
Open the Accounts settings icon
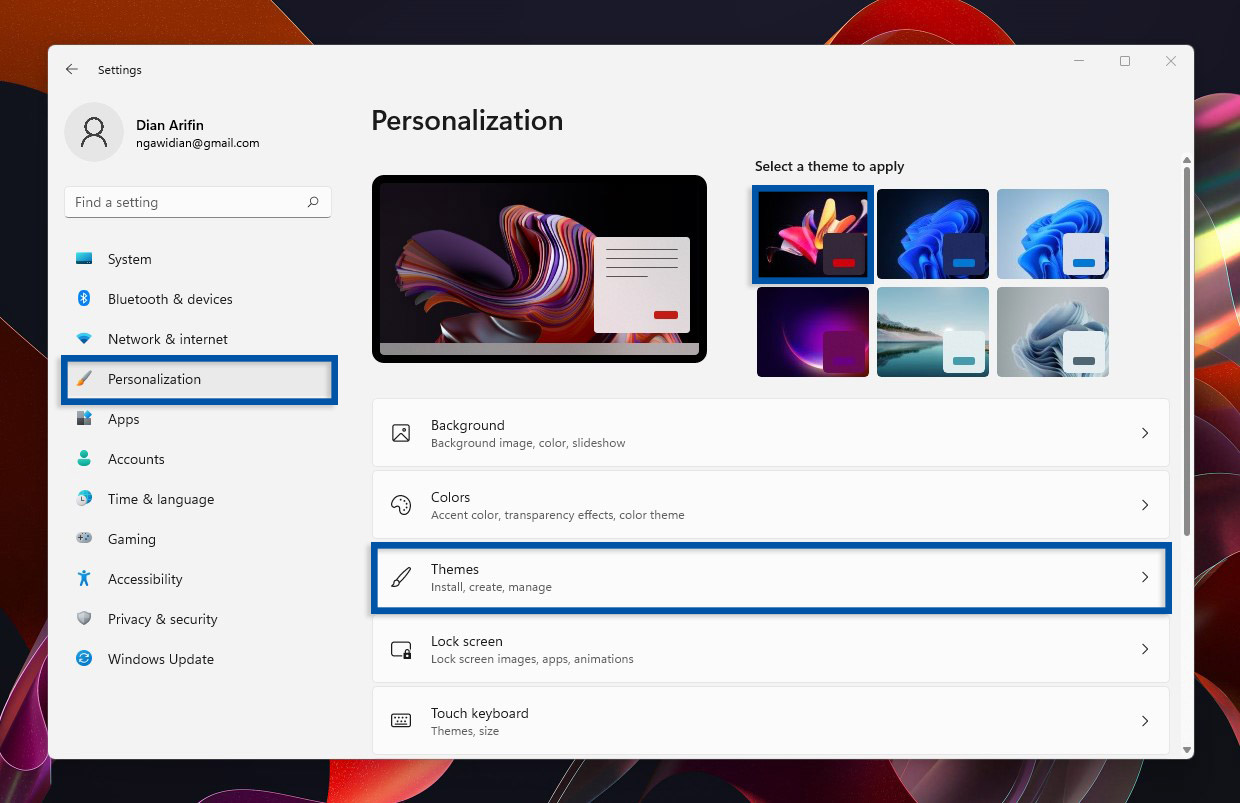(x=84, y=459)
